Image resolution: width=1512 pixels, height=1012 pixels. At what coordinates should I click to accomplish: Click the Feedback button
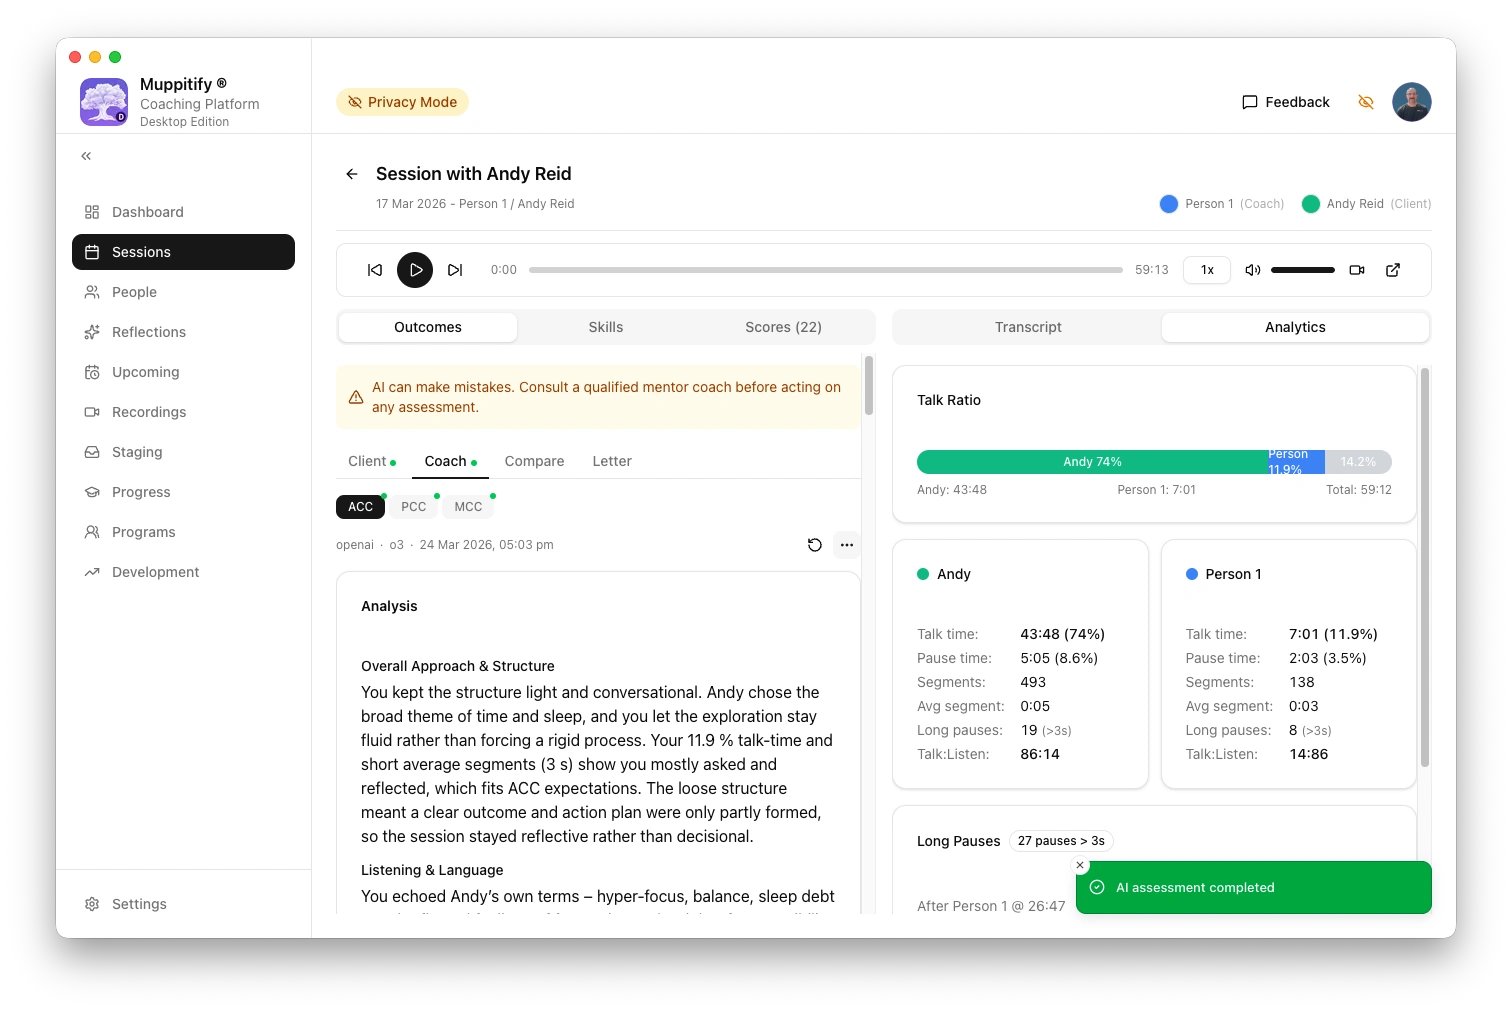1285,102
